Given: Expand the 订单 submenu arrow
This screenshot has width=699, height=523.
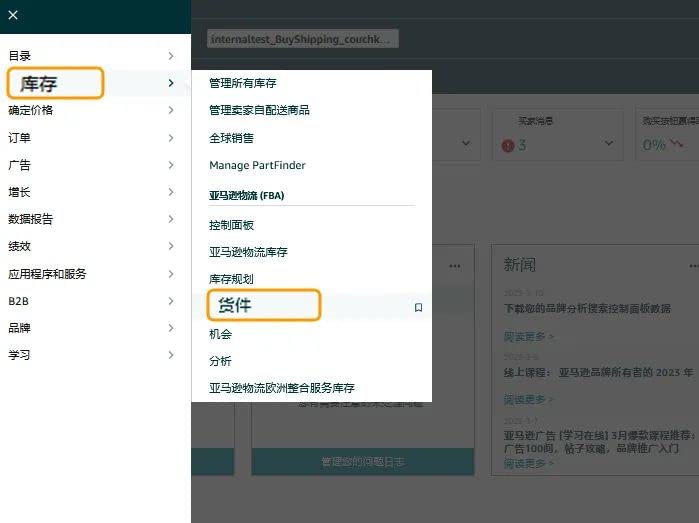Looking at the screenshot, I should (171, 138).
